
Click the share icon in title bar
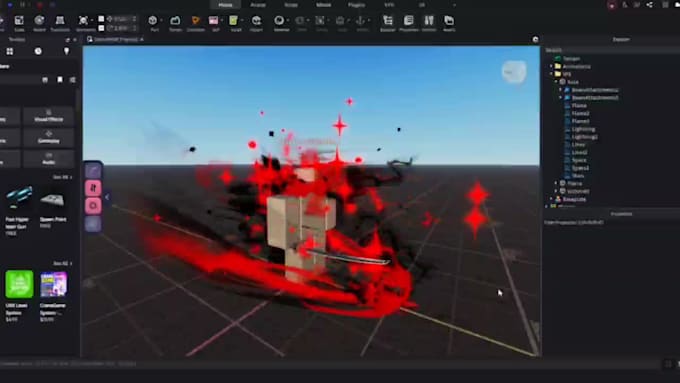click(650, 5)
